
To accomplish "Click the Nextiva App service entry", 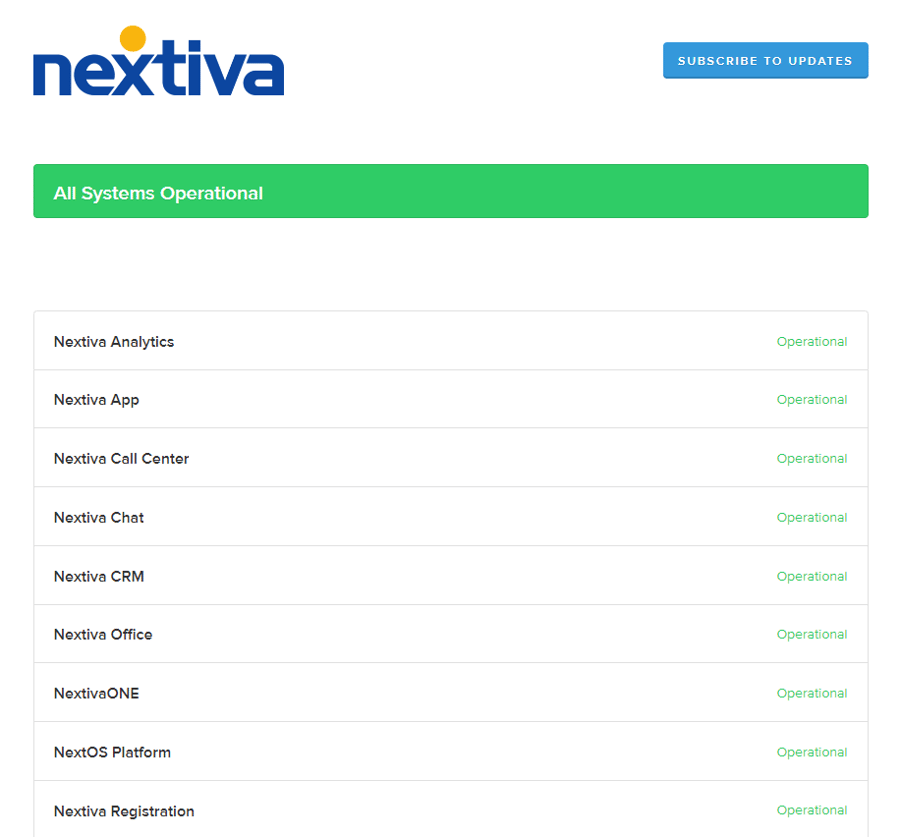I will [x=96, y=399].
